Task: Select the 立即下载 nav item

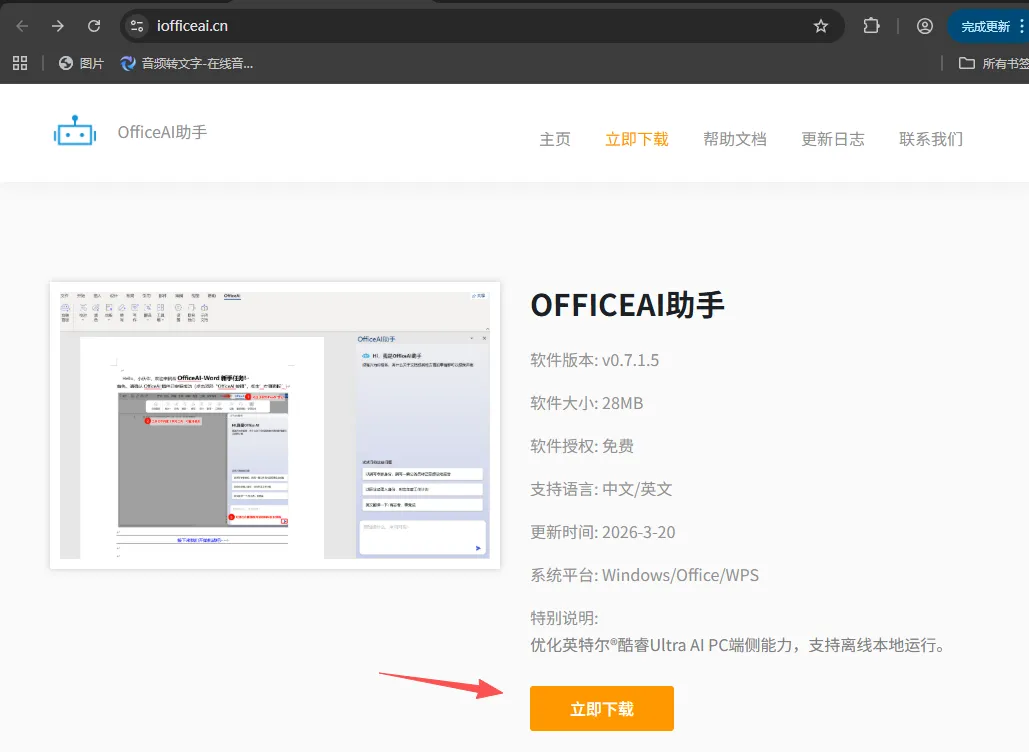Action: pyautogui.click(x=637, y=139)
